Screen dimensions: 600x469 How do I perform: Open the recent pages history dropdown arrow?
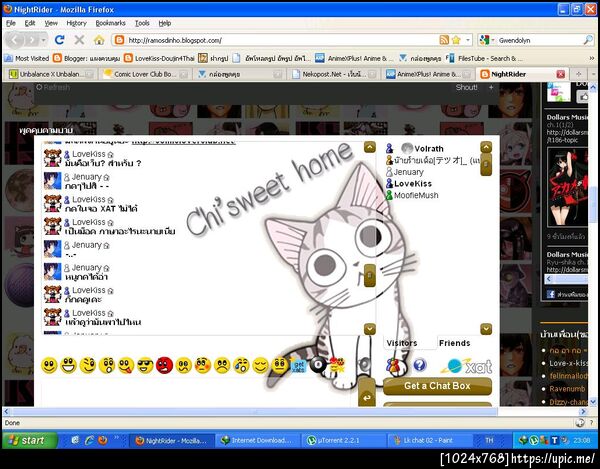point(44,40)
